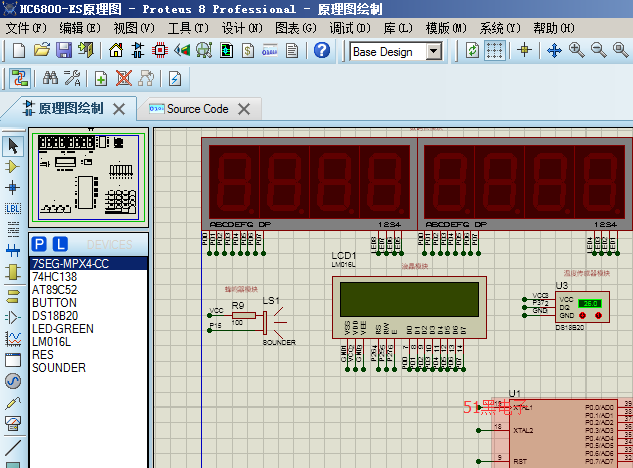633x468 pixels.
Task: Select the Graph Mode tool
Action: [13, 338]
